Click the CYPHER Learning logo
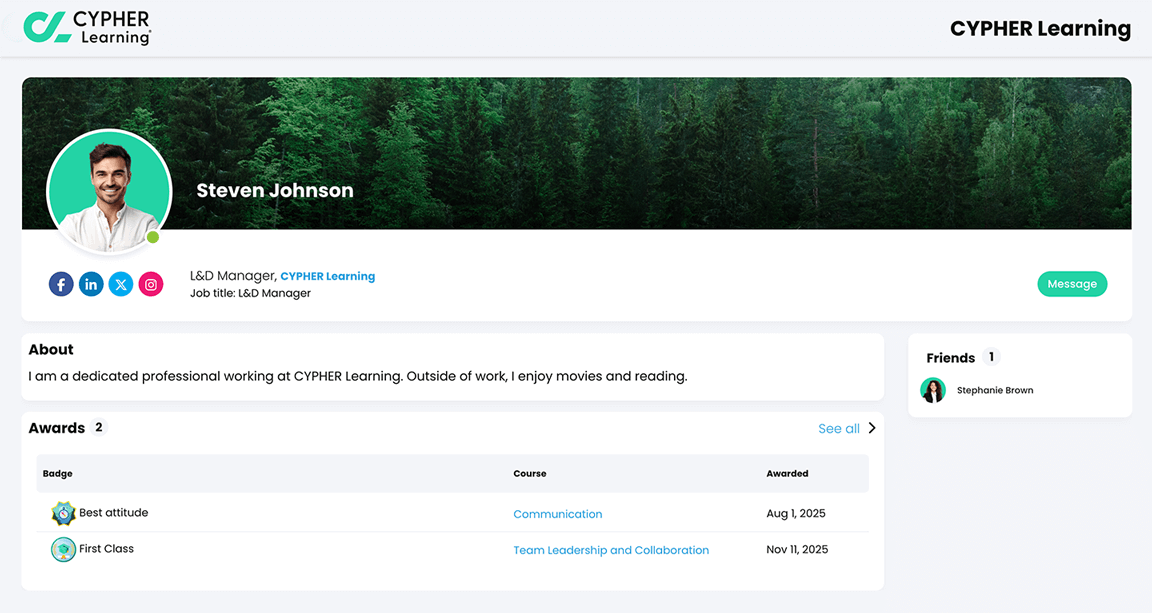The height and width of the screenshot is (613, 1152). [x=88, y=27]
